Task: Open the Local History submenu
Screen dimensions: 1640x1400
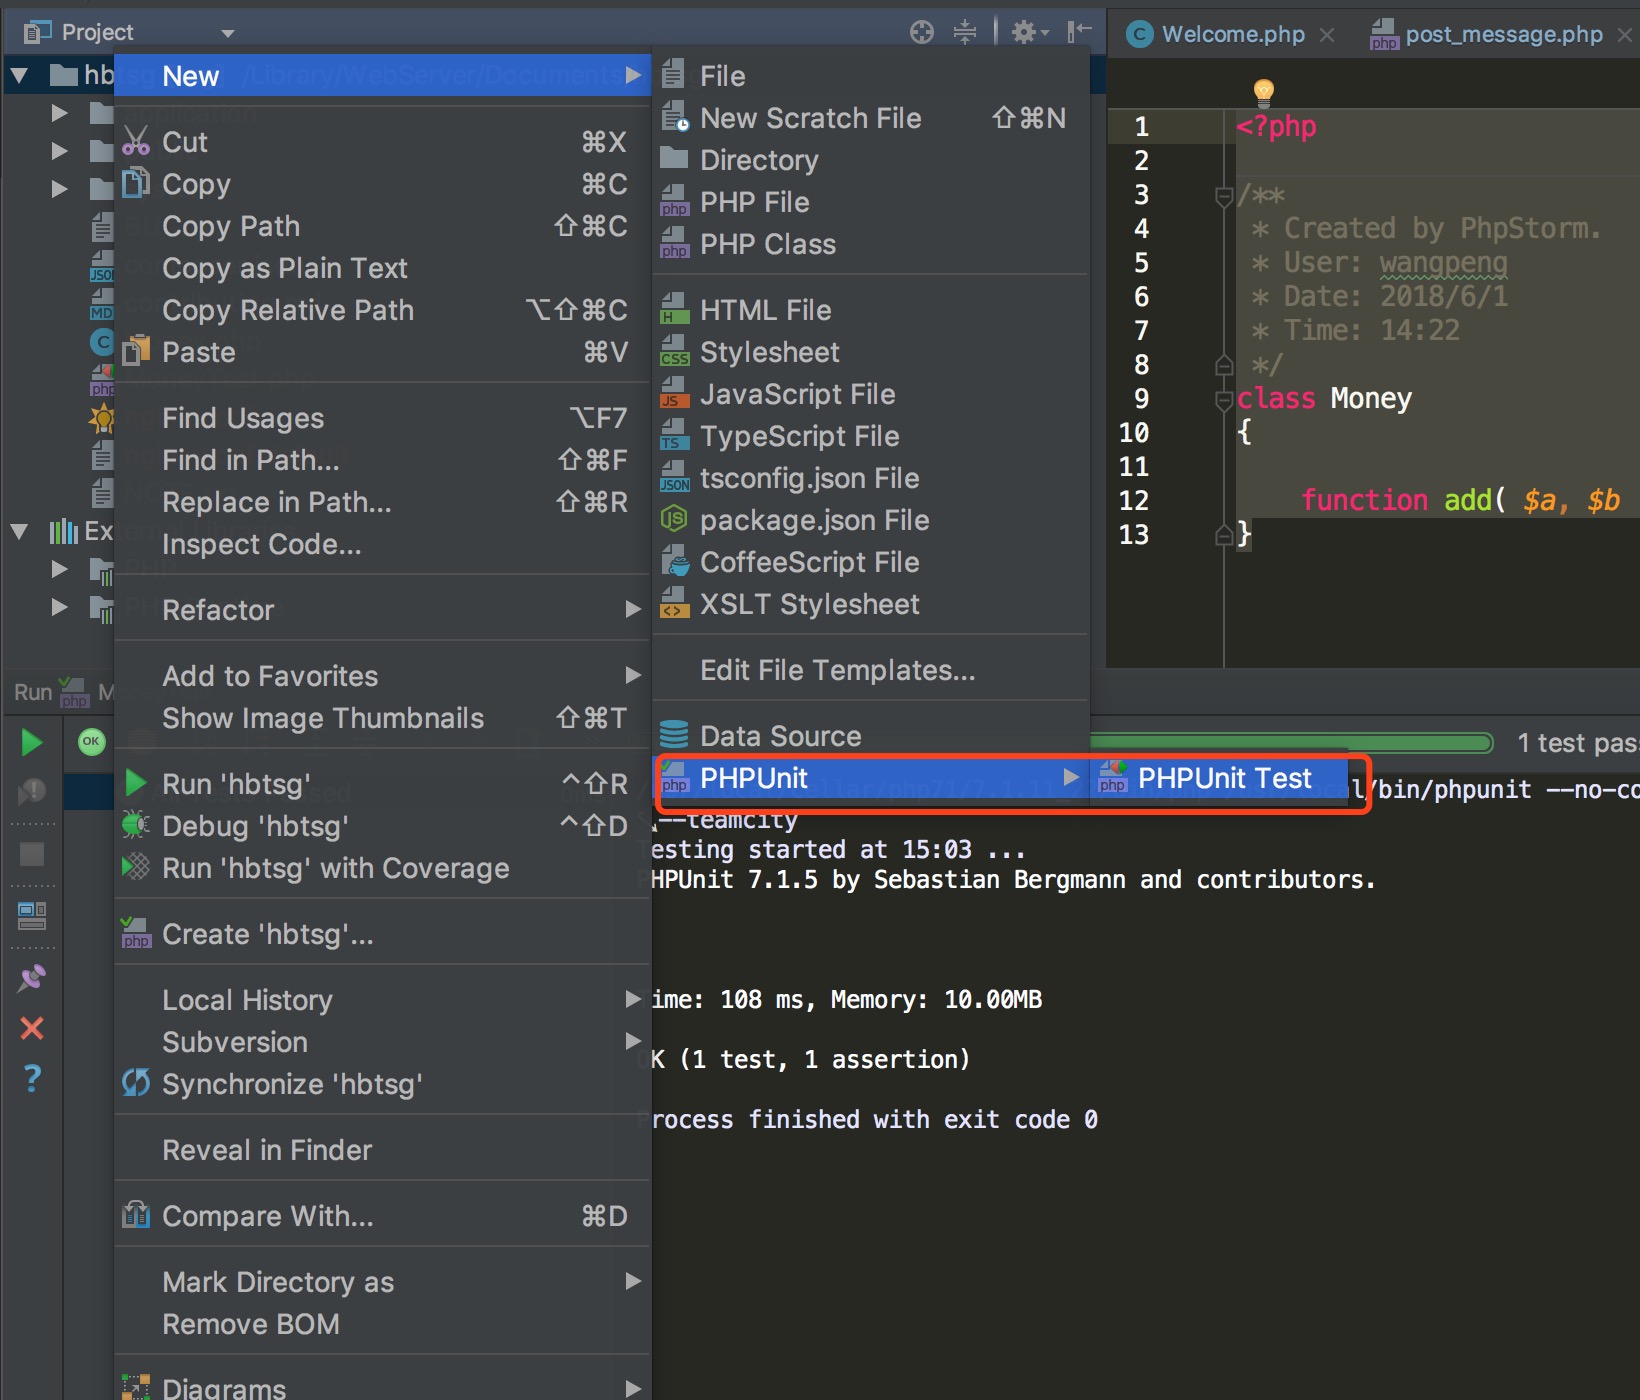Action: pos(382,1000)
